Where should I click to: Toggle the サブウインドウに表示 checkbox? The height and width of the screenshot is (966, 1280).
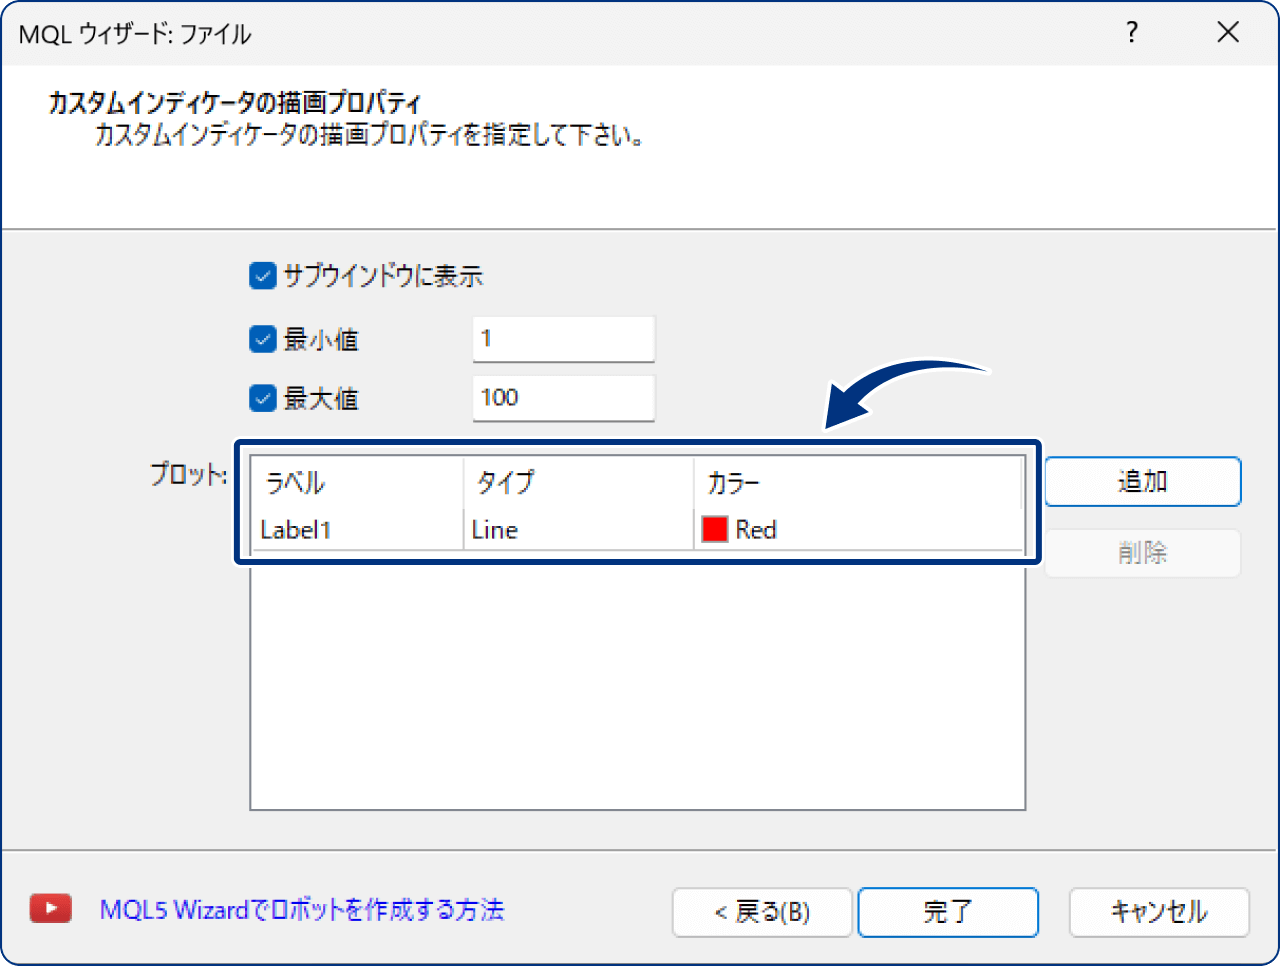tap(262, 276)
